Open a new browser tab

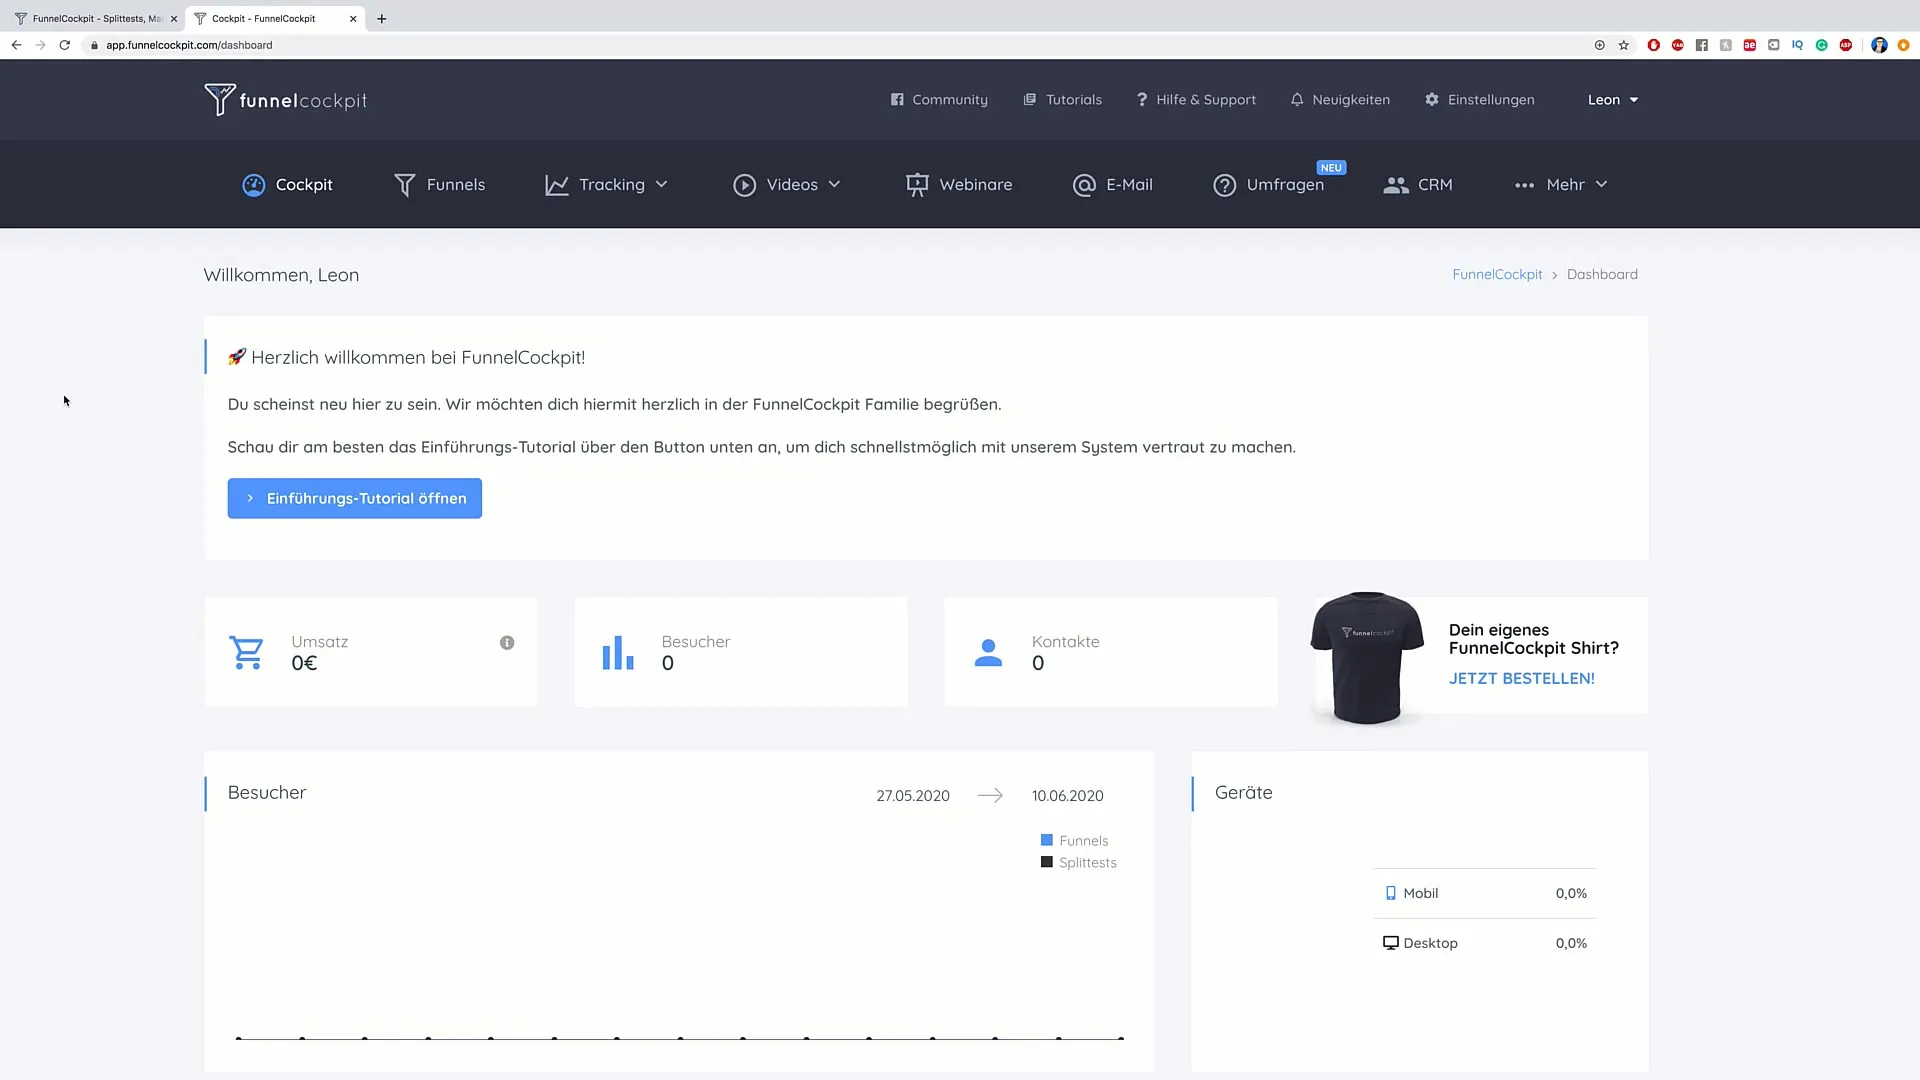pos(381,19)
